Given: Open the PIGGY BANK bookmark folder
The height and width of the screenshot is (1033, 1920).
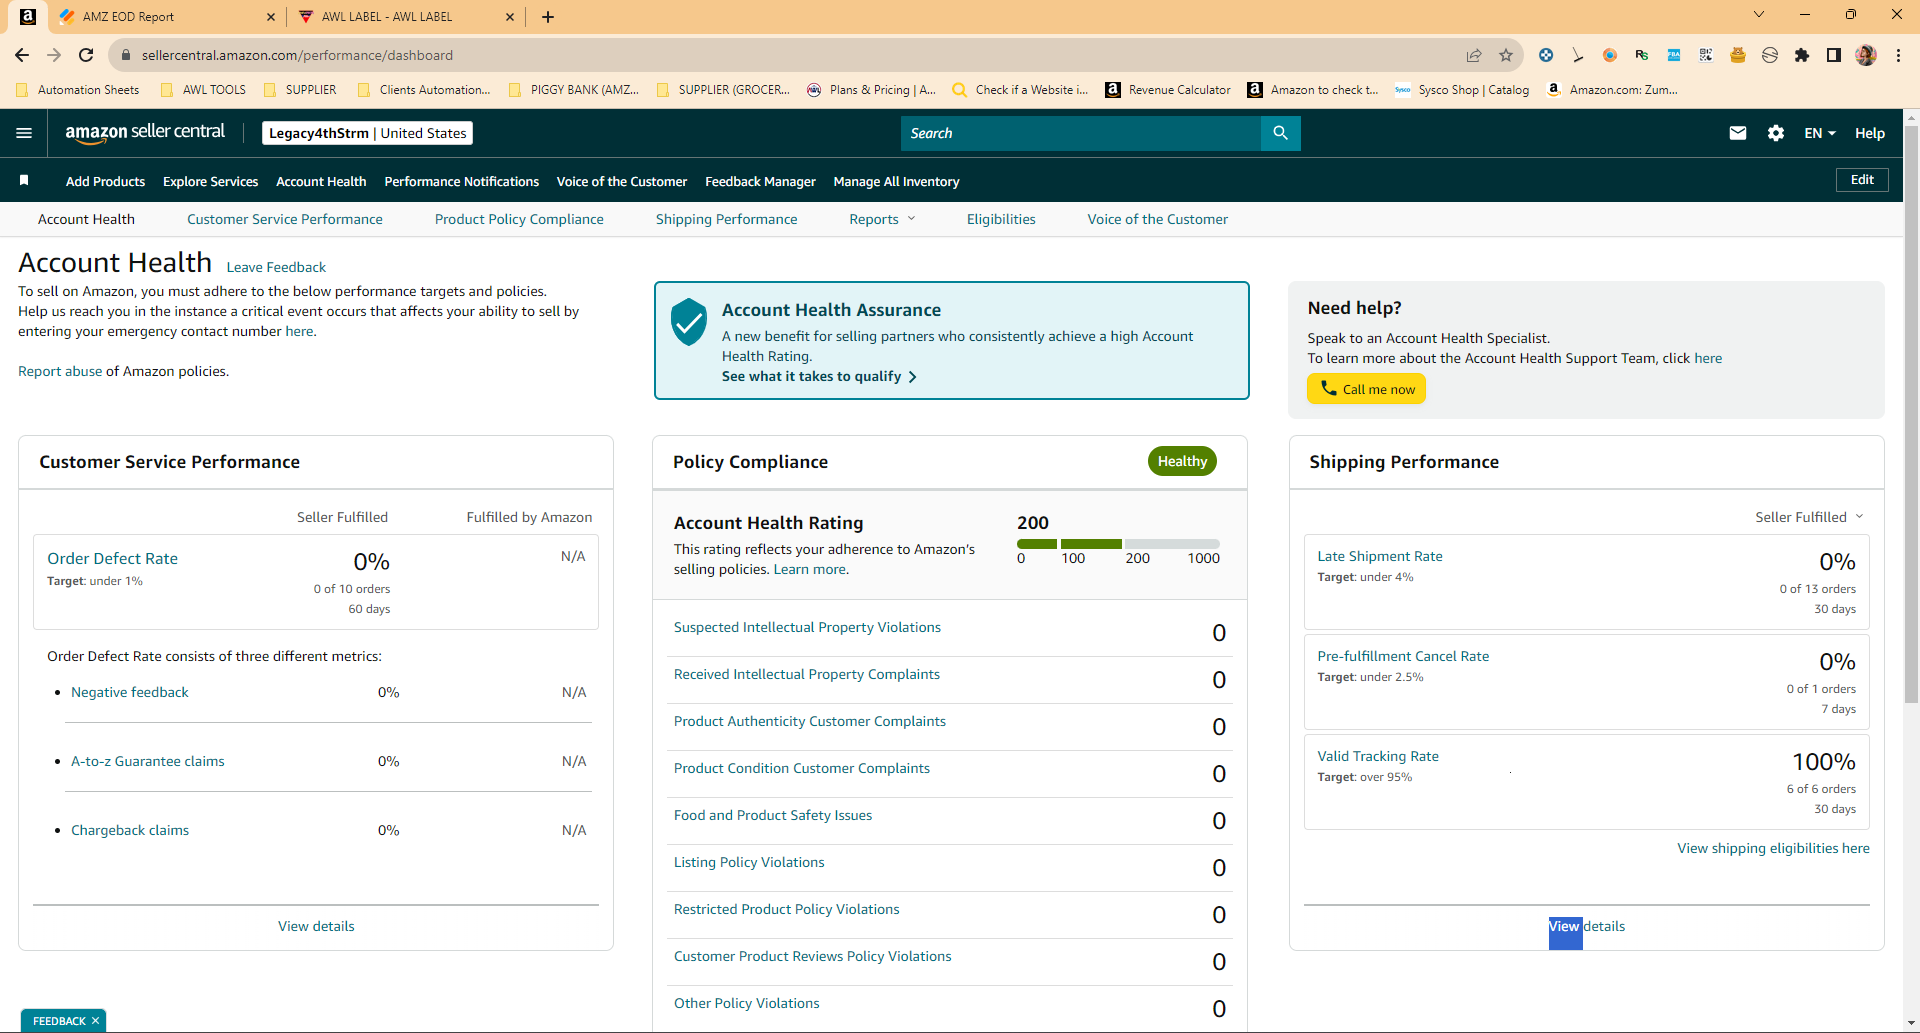Looking at the screenshot, I should 574,90.
